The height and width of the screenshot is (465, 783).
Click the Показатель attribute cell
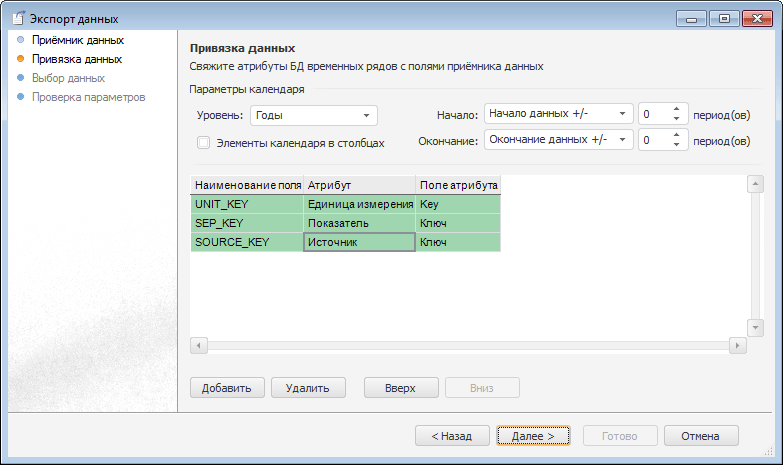[359, 223]
